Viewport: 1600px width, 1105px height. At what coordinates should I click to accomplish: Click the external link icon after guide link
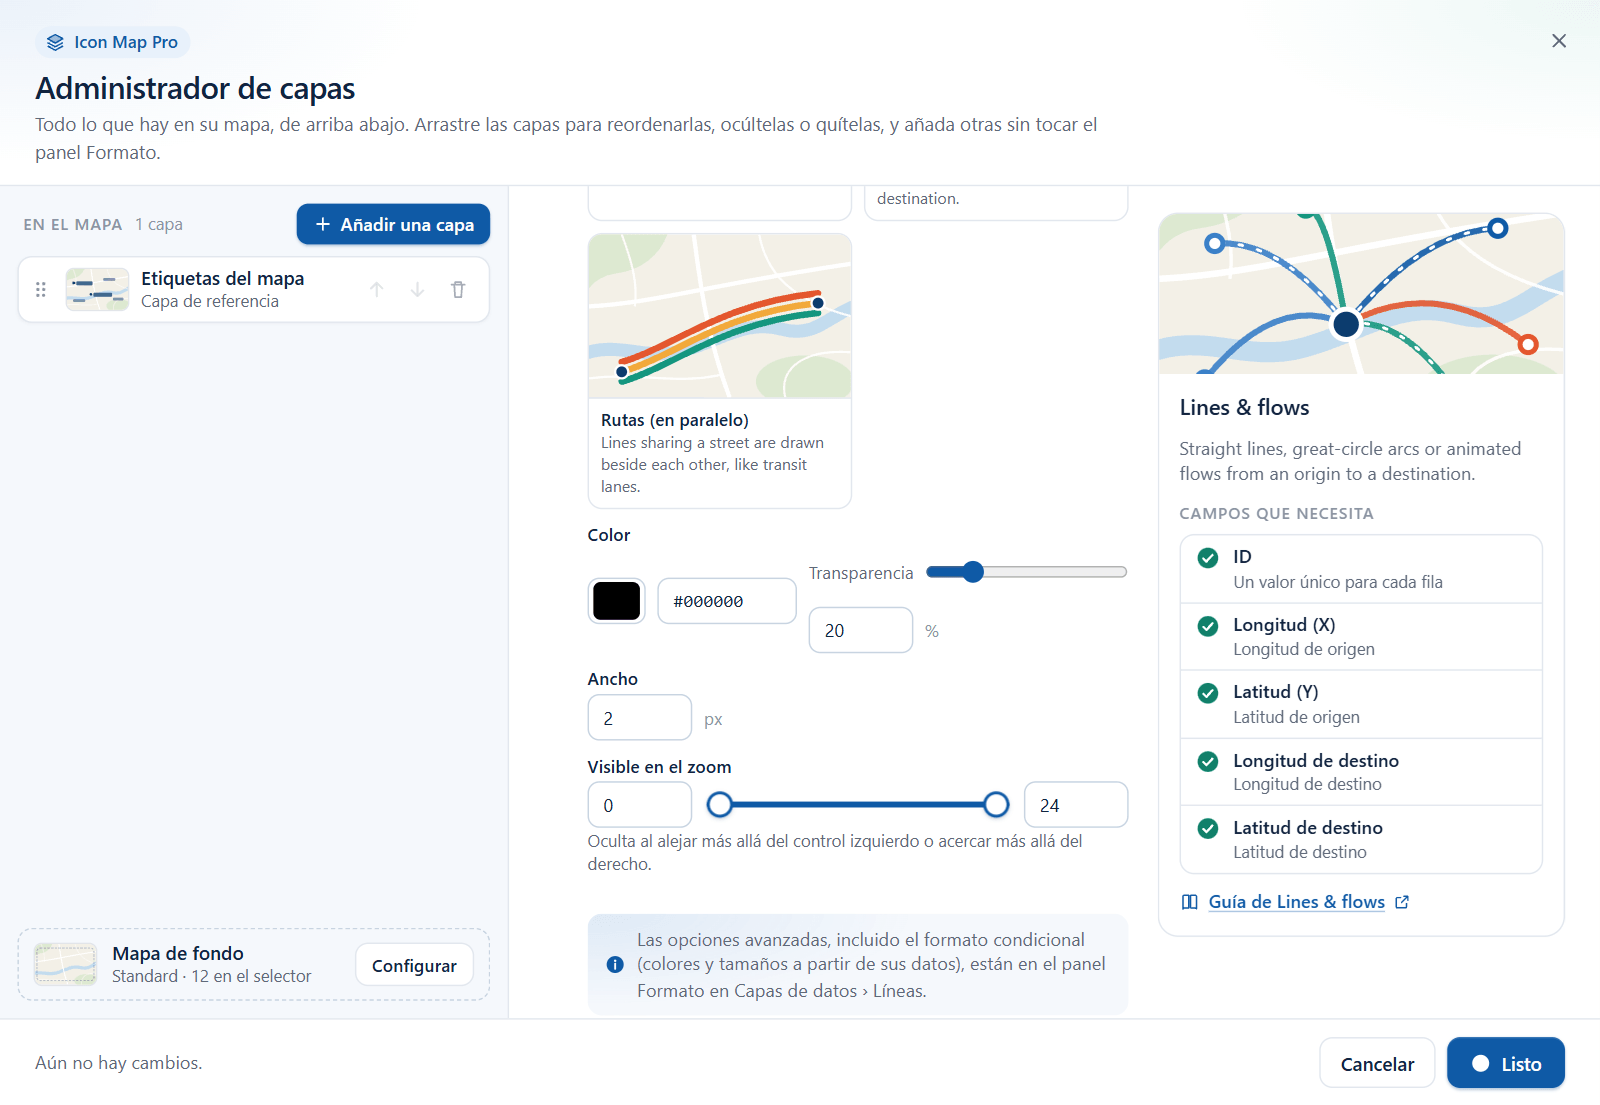(x=1402, y=902)
